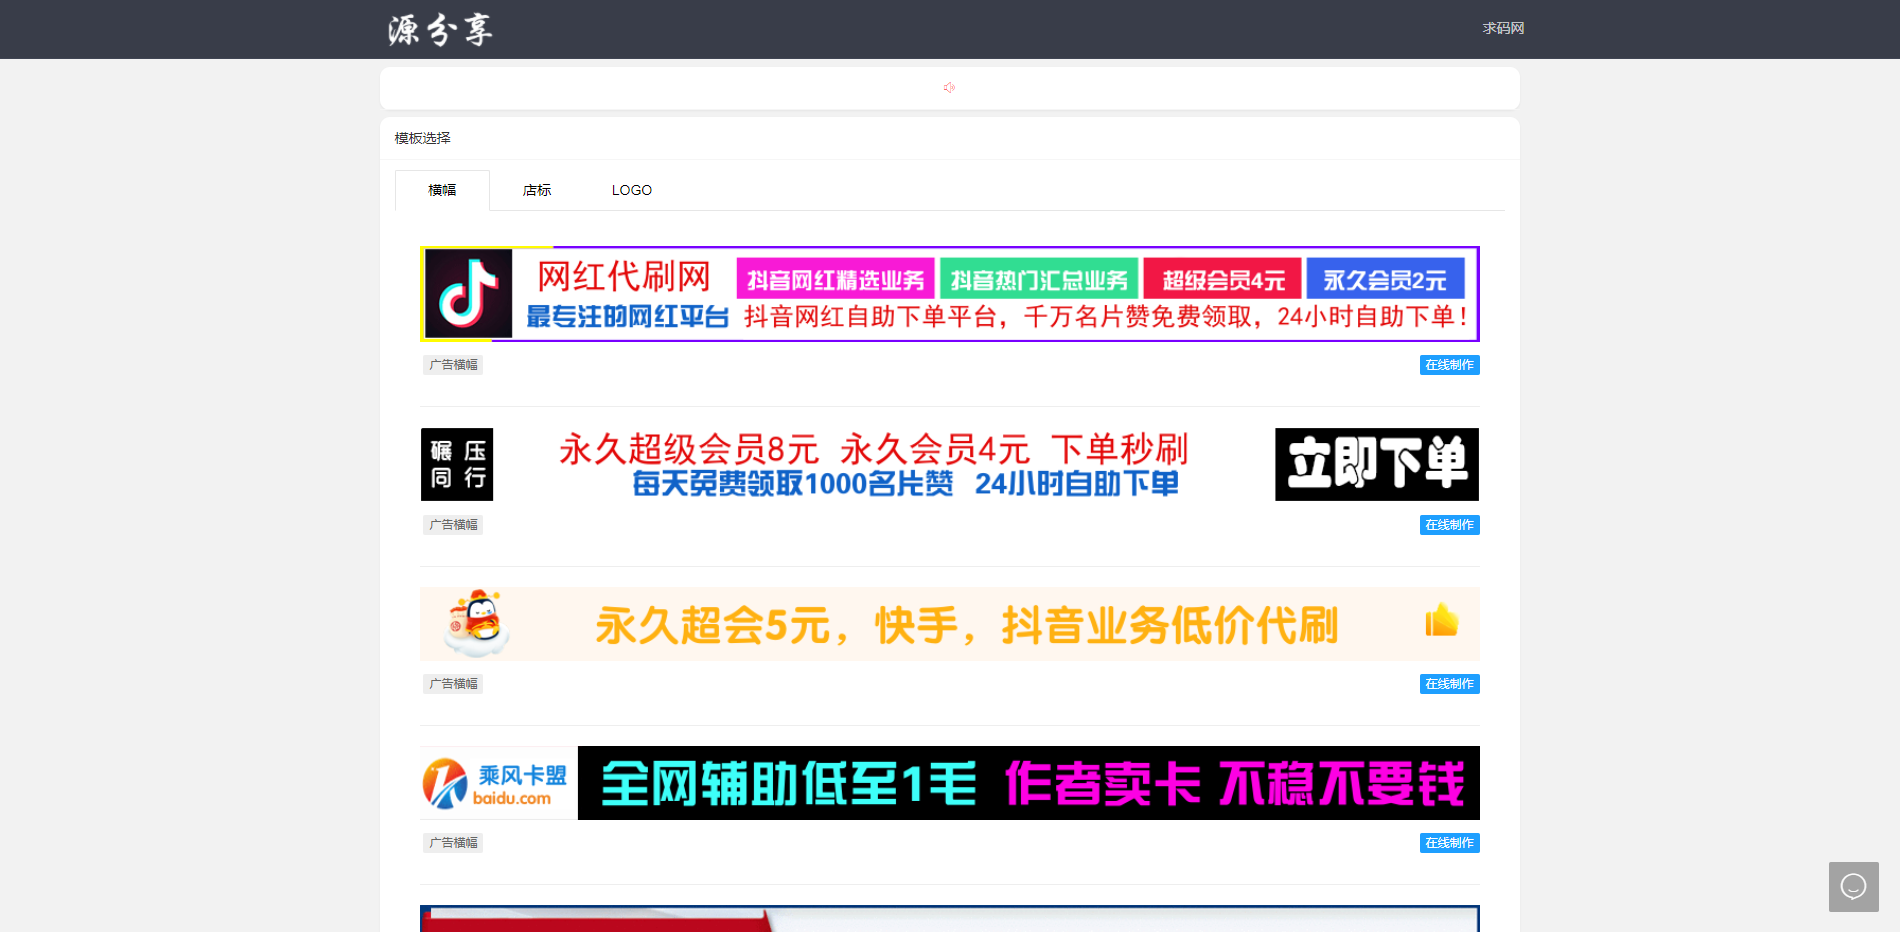Click the 模板选择 section heading
The height and width of the screenshot is (932, 1900).
[x=422, y=138]
